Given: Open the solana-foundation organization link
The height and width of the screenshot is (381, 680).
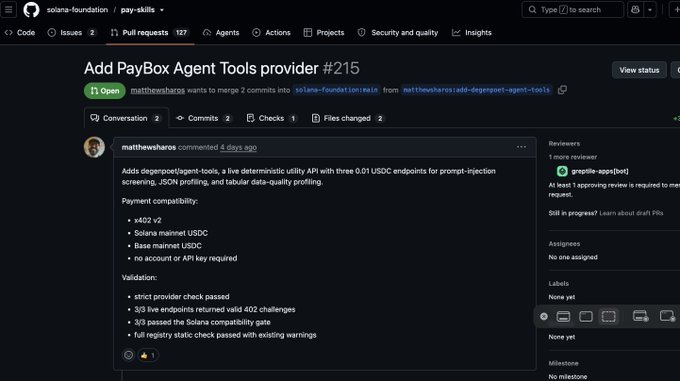Looking at the screenshot, I should click(x=77, y=10).
